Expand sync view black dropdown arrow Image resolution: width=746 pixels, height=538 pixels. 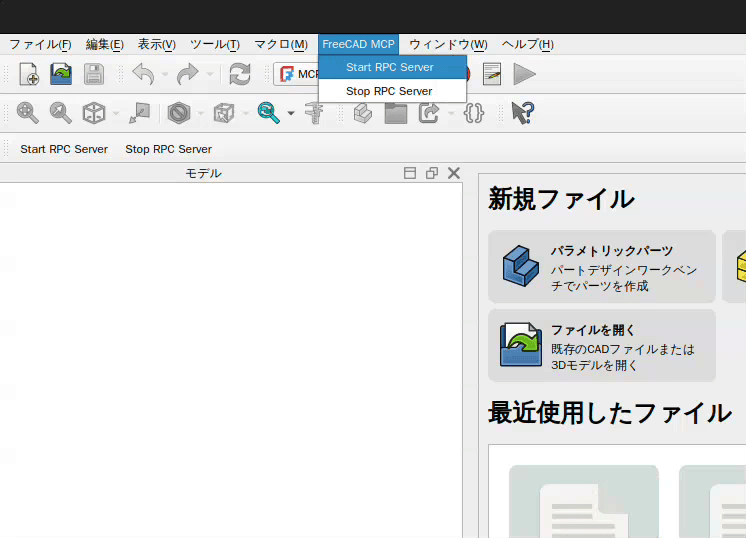point(291,113)
